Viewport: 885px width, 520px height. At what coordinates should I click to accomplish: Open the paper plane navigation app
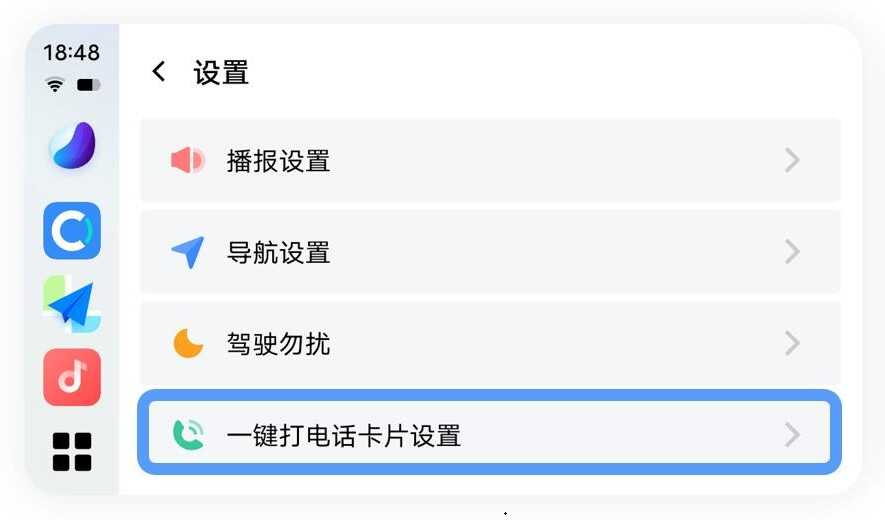72,305
